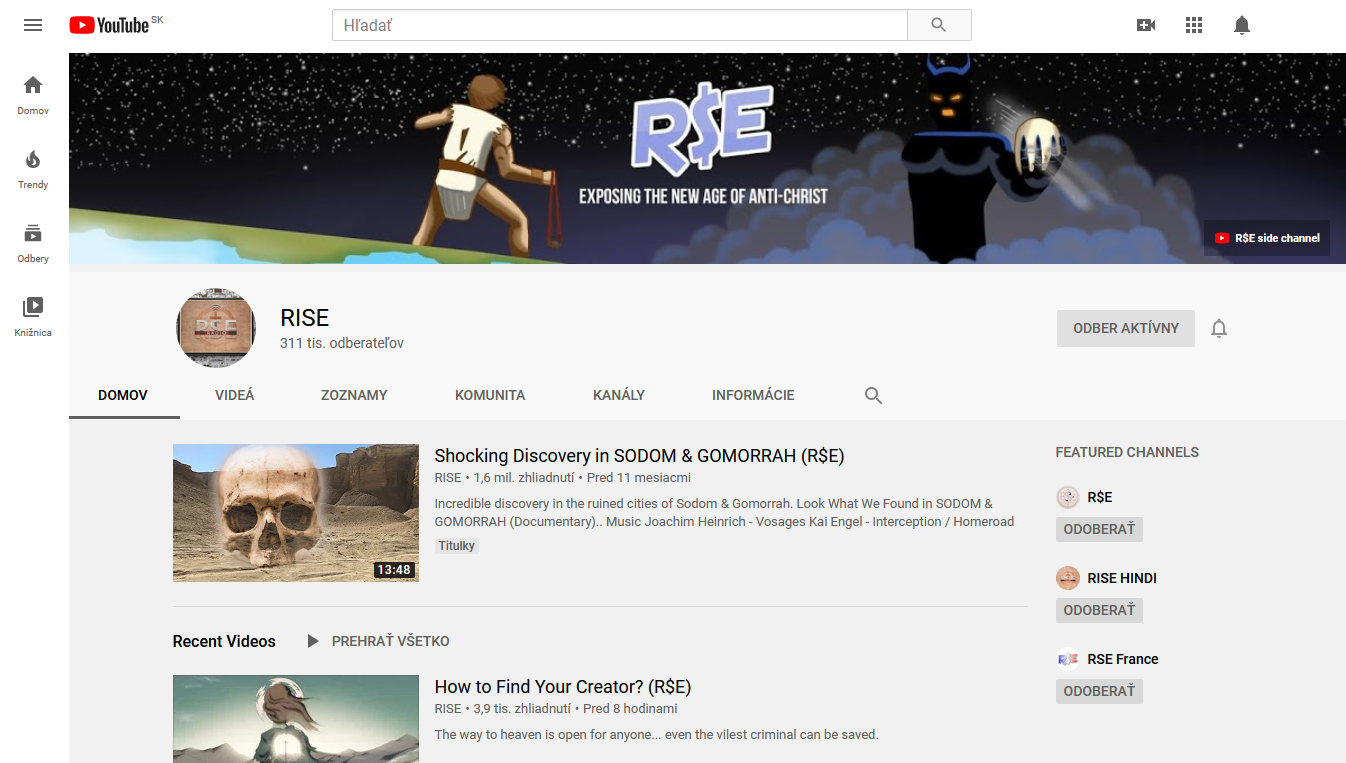Click the Odber aktívny button
Viewport: 1346px width, 763px height.
(x=1126, y=328)
